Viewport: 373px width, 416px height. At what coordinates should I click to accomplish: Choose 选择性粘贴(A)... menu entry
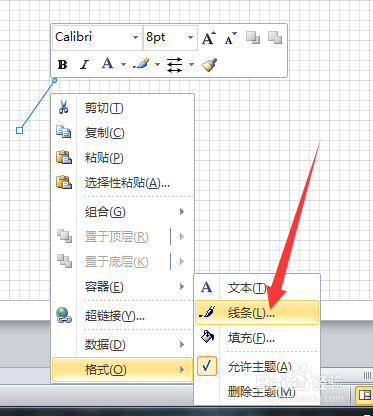(x=122, y=183)
